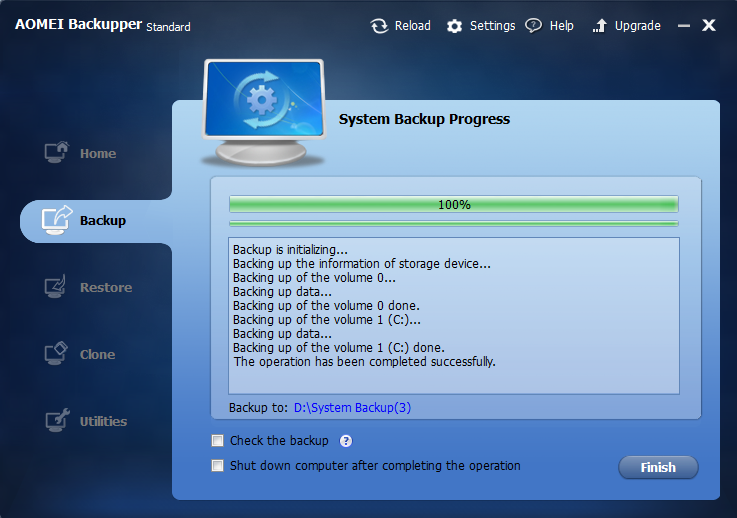Tick Shut down computer after completing checkbox
Screen dimensions: 737x518
[217, 465]
